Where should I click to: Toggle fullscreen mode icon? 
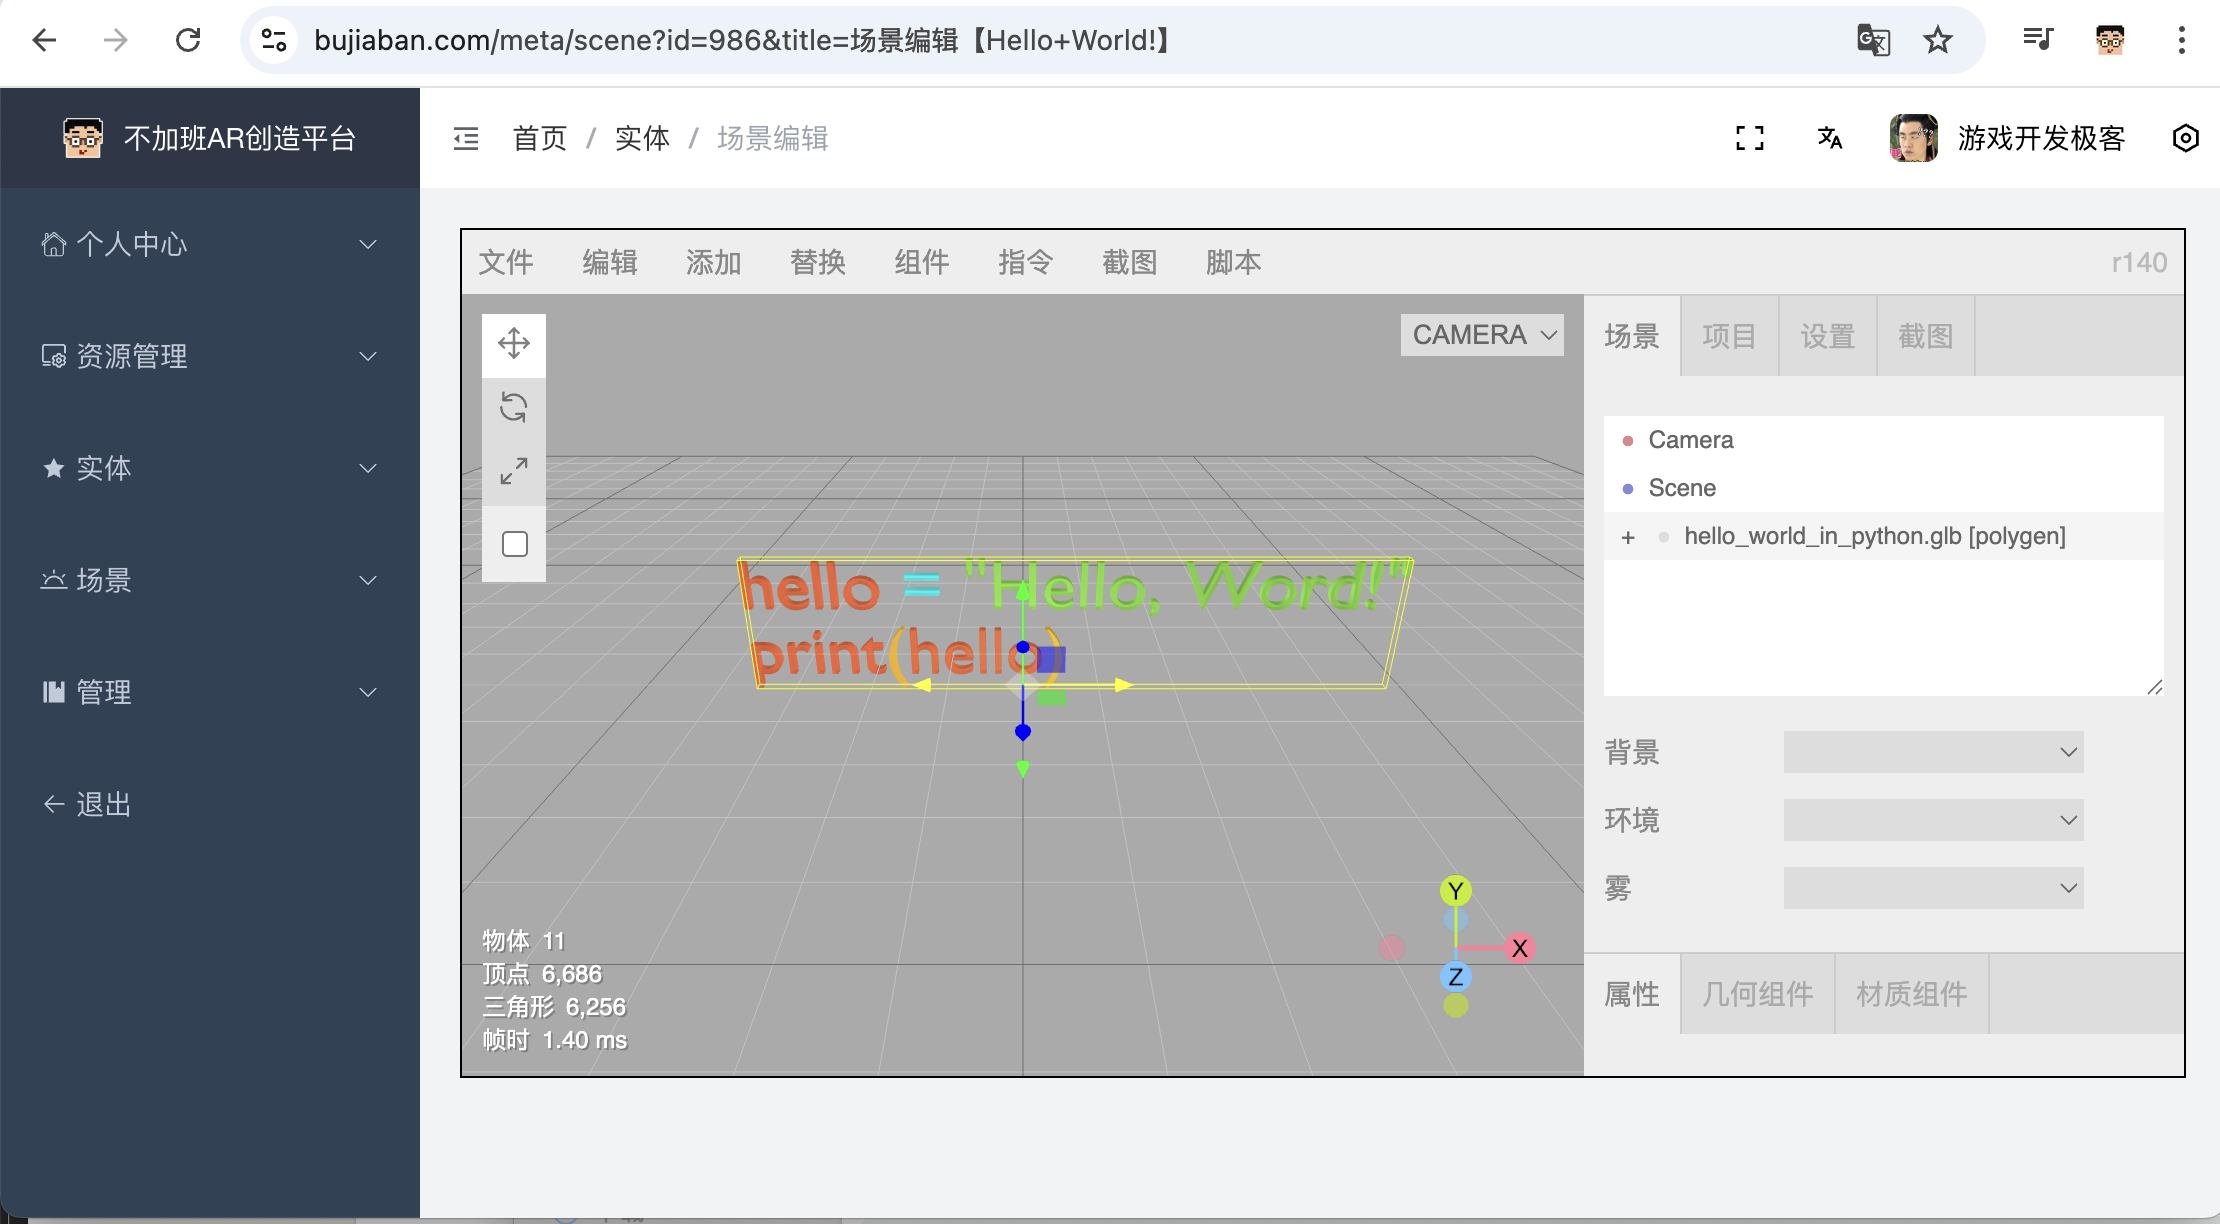click(x=1750, y=138)
